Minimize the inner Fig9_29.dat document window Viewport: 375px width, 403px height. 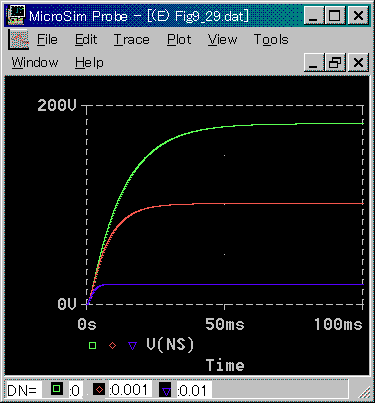point(313,62)
